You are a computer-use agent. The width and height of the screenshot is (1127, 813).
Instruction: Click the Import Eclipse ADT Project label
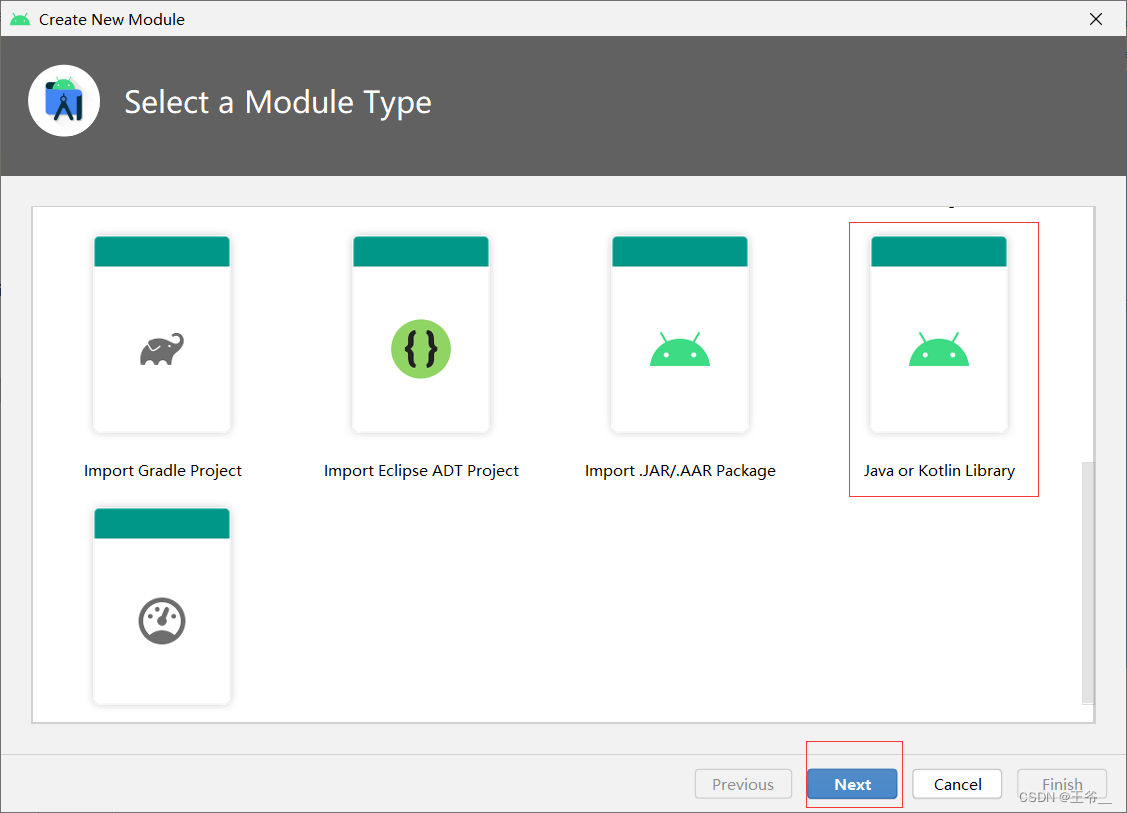point(420,471)
